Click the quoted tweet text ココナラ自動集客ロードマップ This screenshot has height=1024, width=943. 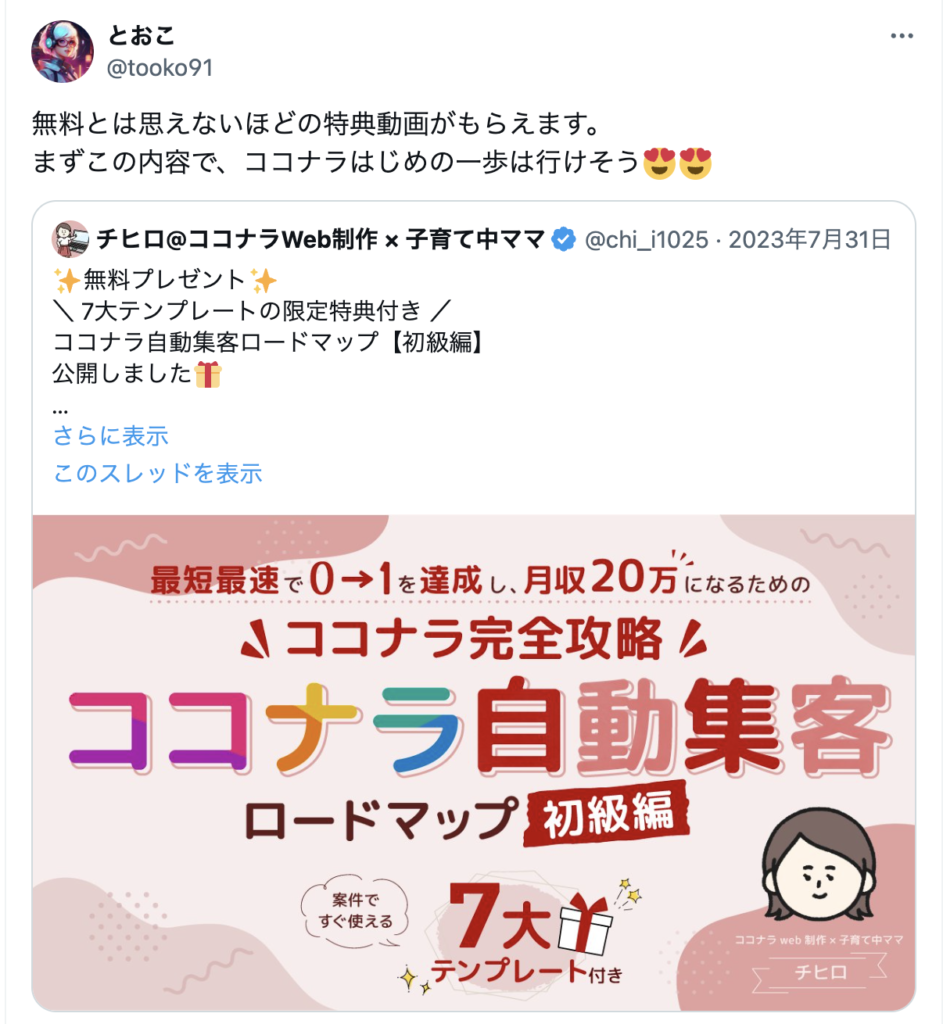(x=216, y=342)
